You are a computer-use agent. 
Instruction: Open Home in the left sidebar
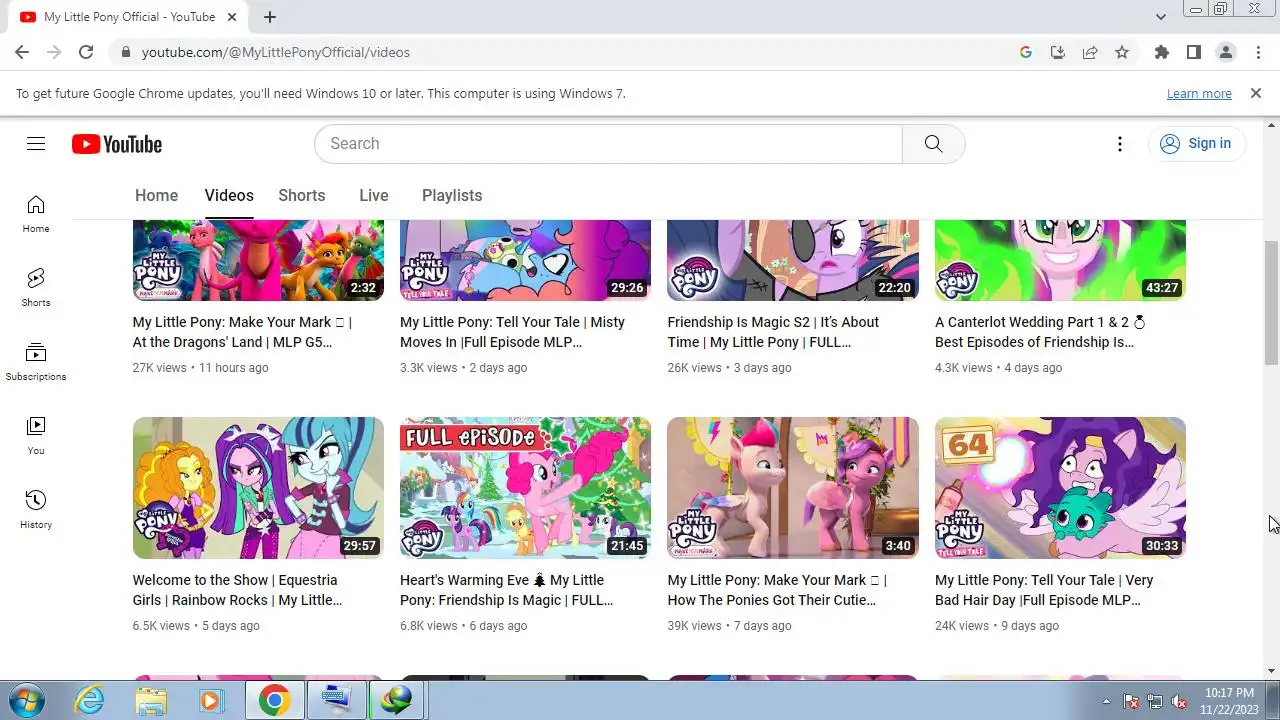click(x=36, y=214)
